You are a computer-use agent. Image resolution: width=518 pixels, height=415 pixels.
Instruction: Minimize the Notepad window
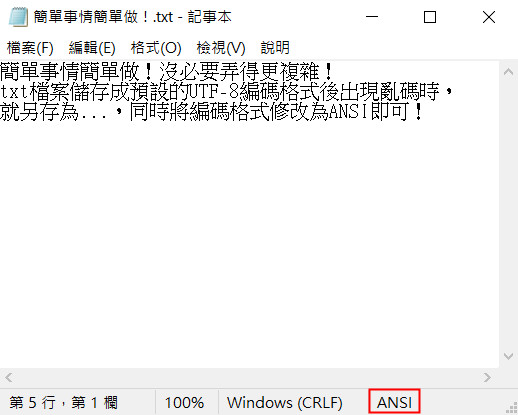click(372, 17)
